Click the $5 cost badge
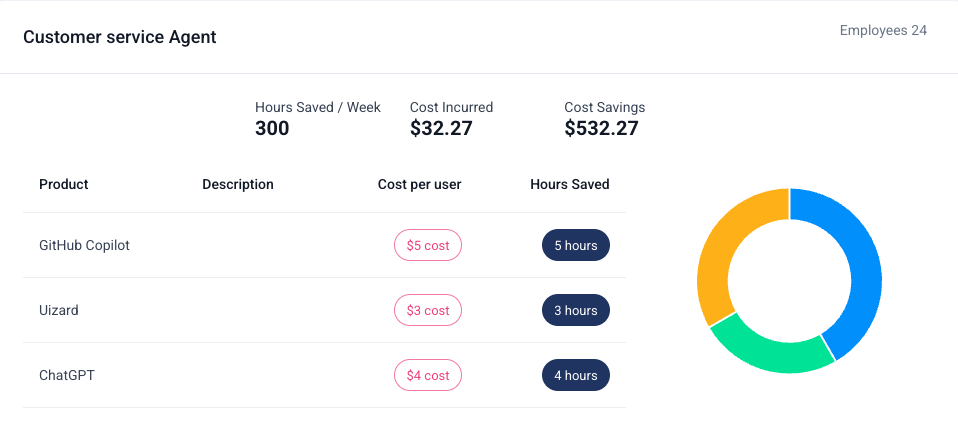 (x=428, y=245)
